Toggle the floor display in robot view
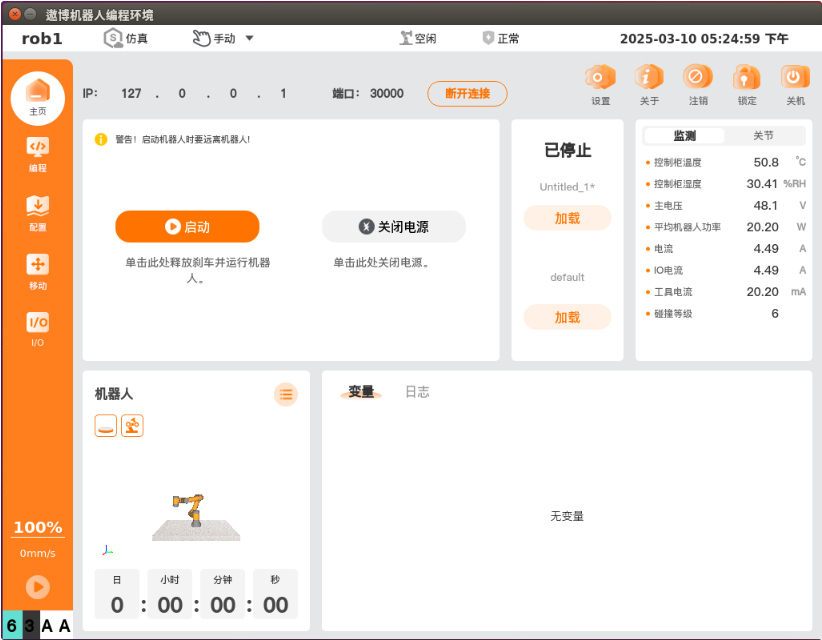 [106, 426]
